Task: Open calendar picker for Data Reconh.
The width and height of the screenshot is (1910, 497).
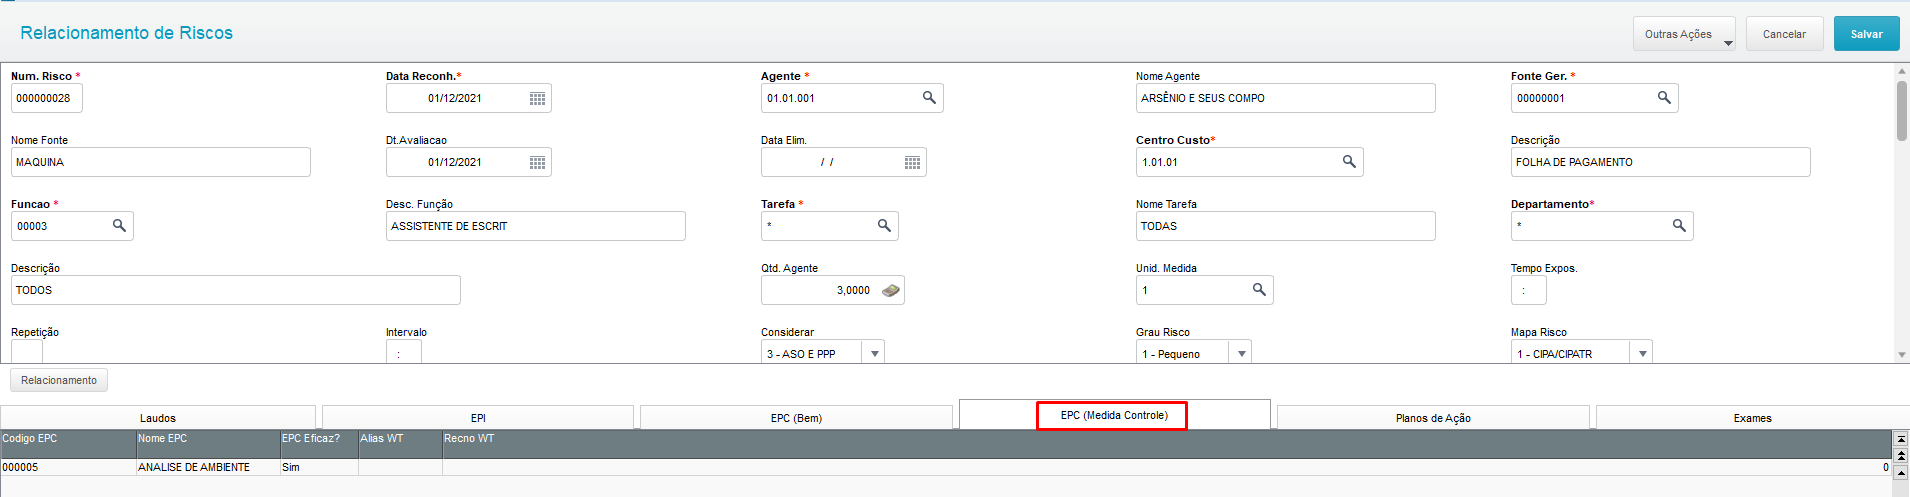Action: (x=537, y=98)
